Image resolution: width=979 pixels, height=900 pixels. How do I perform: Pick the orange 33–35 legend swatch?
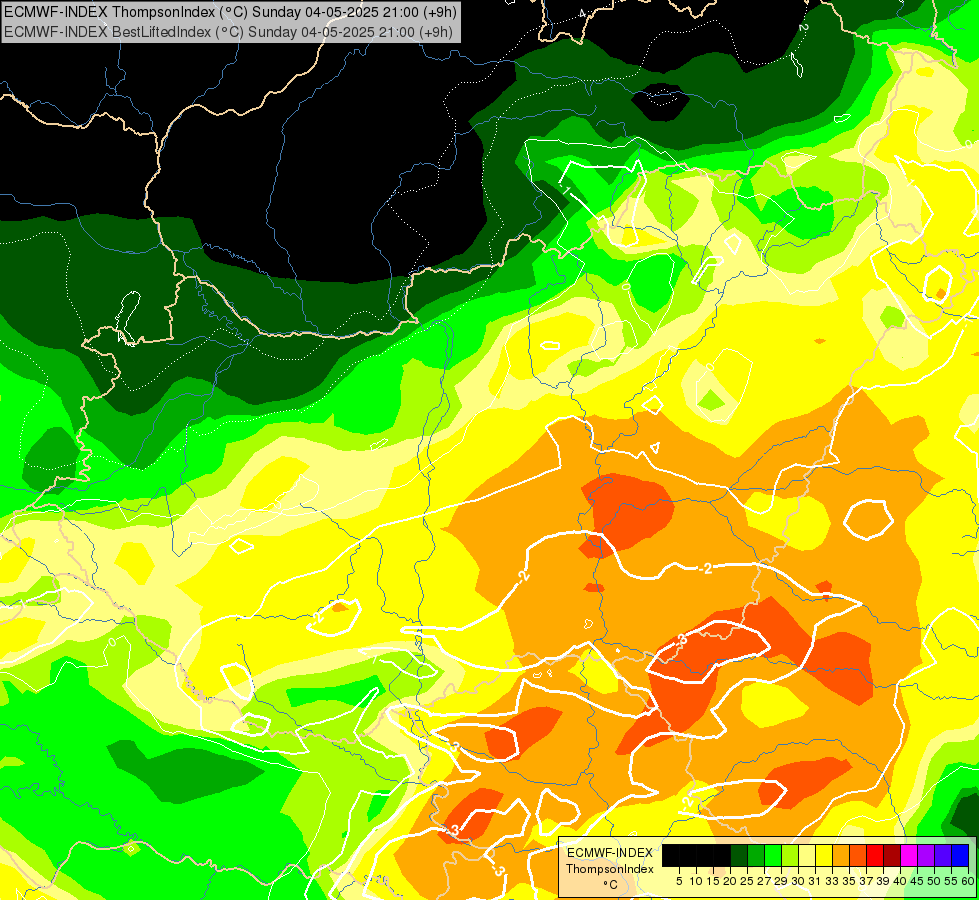click(x=841, y=855)
